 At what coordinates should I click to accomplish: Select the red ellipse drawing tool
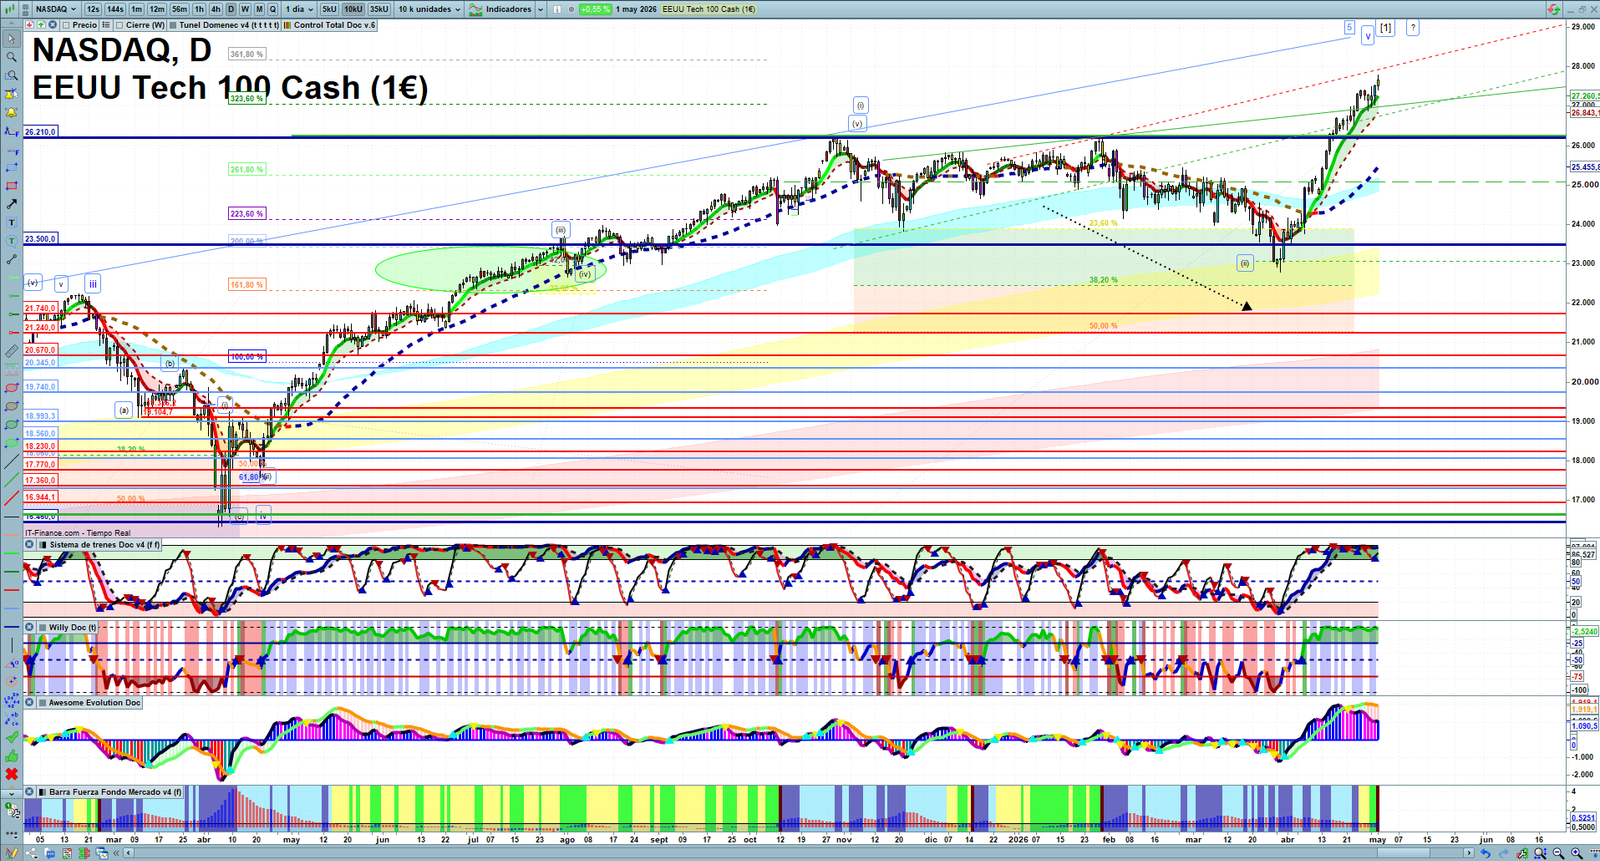click(x=11, y=388)
